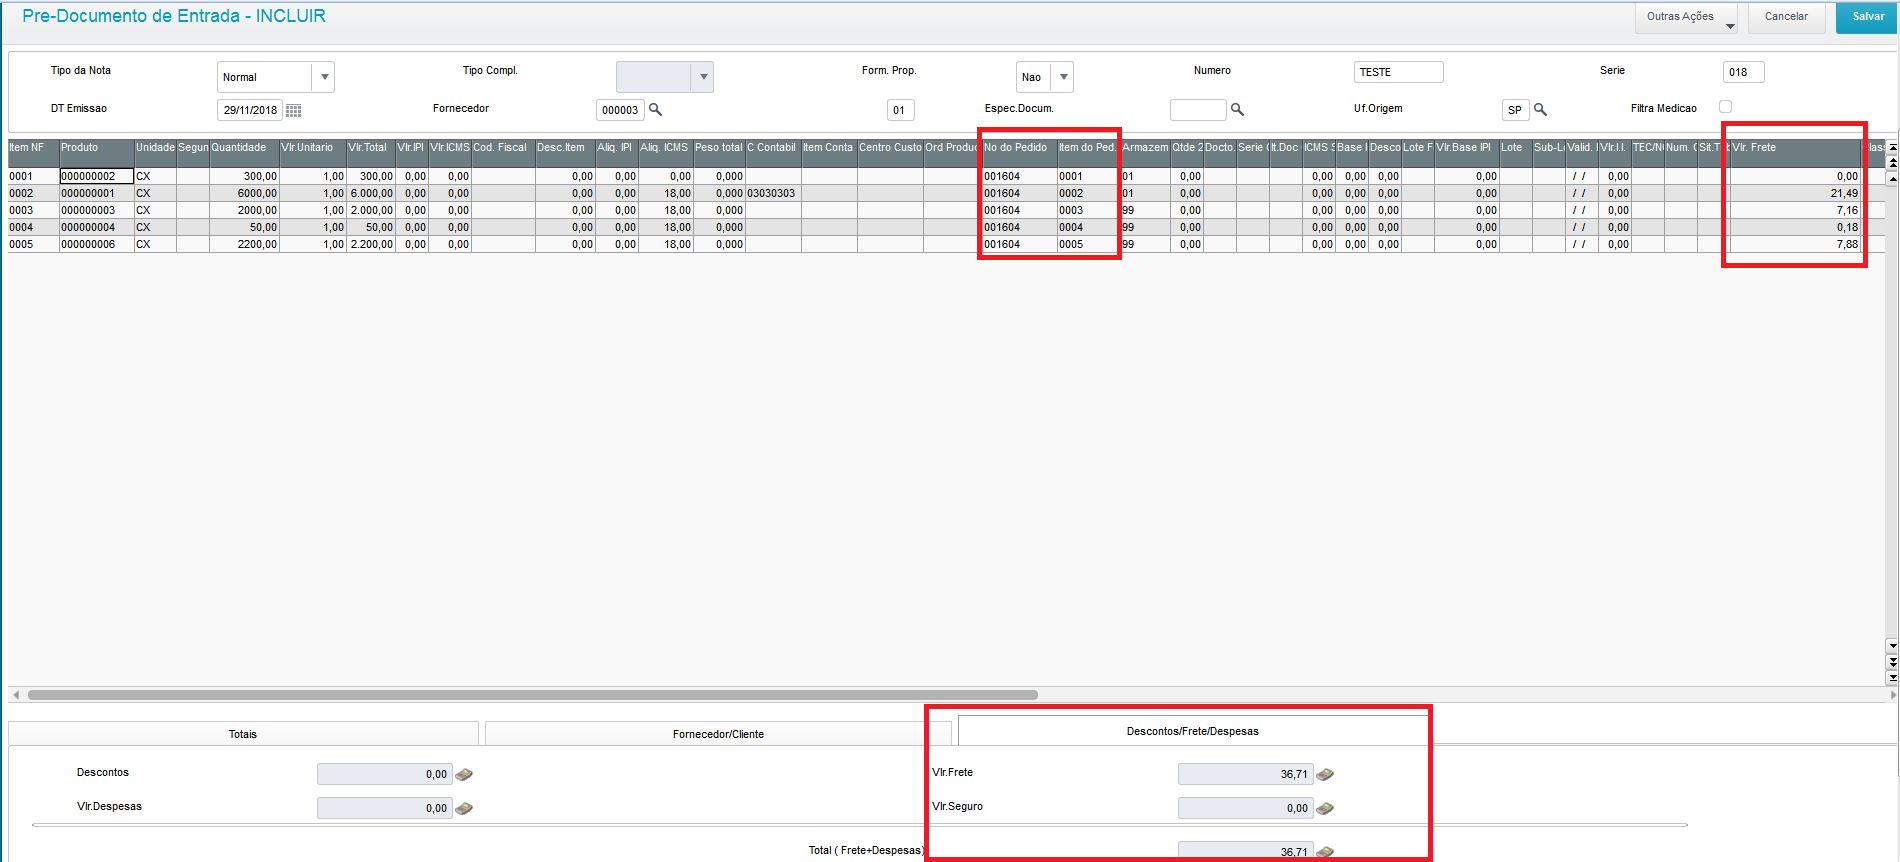
Task: Open the DT Emissao calendar picker icon
Action: [293, 111]
